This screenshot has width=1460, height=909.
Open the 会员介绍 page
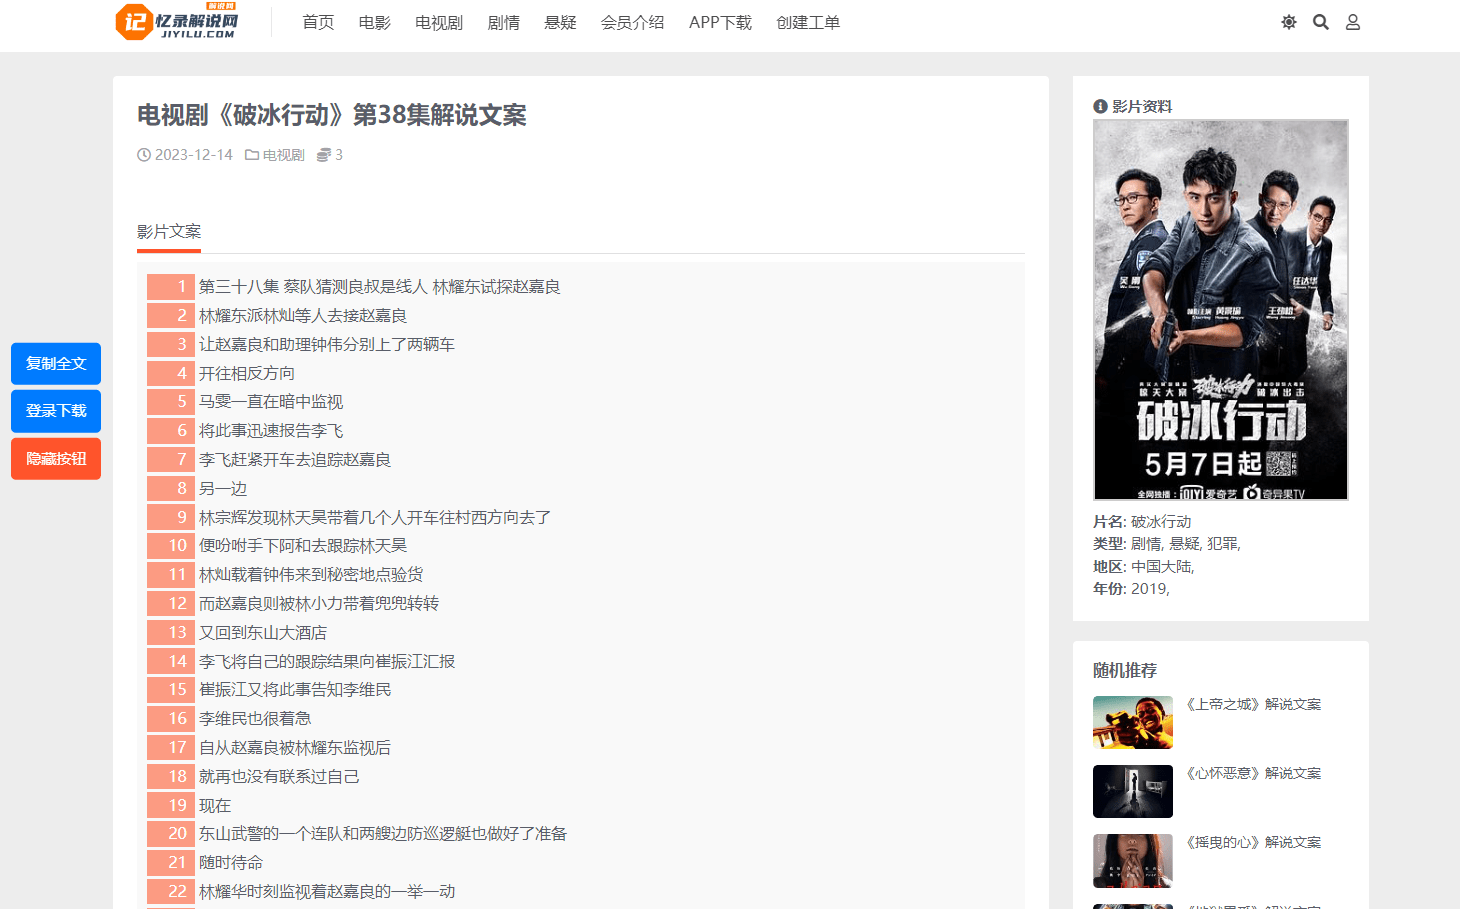click(632, 22)
